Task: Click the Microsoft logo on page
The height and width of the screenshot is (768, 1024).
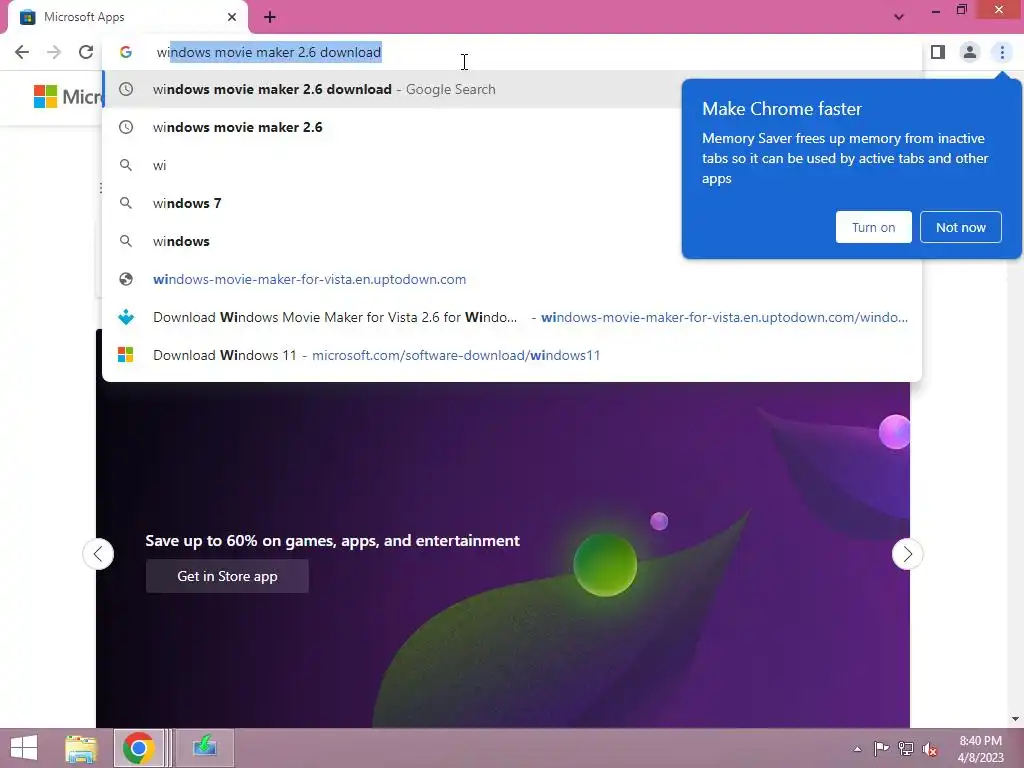Action: click(x=68, y=97)
